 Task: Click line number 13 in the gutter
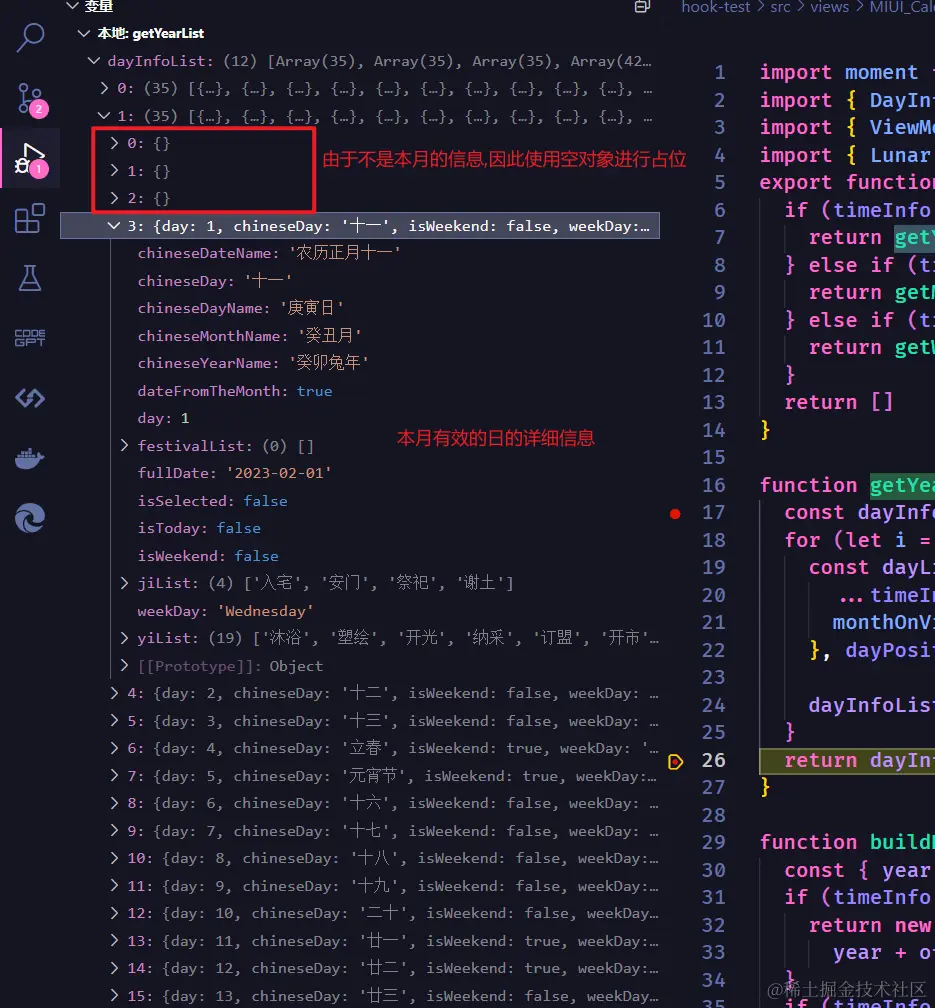point(714,402)
